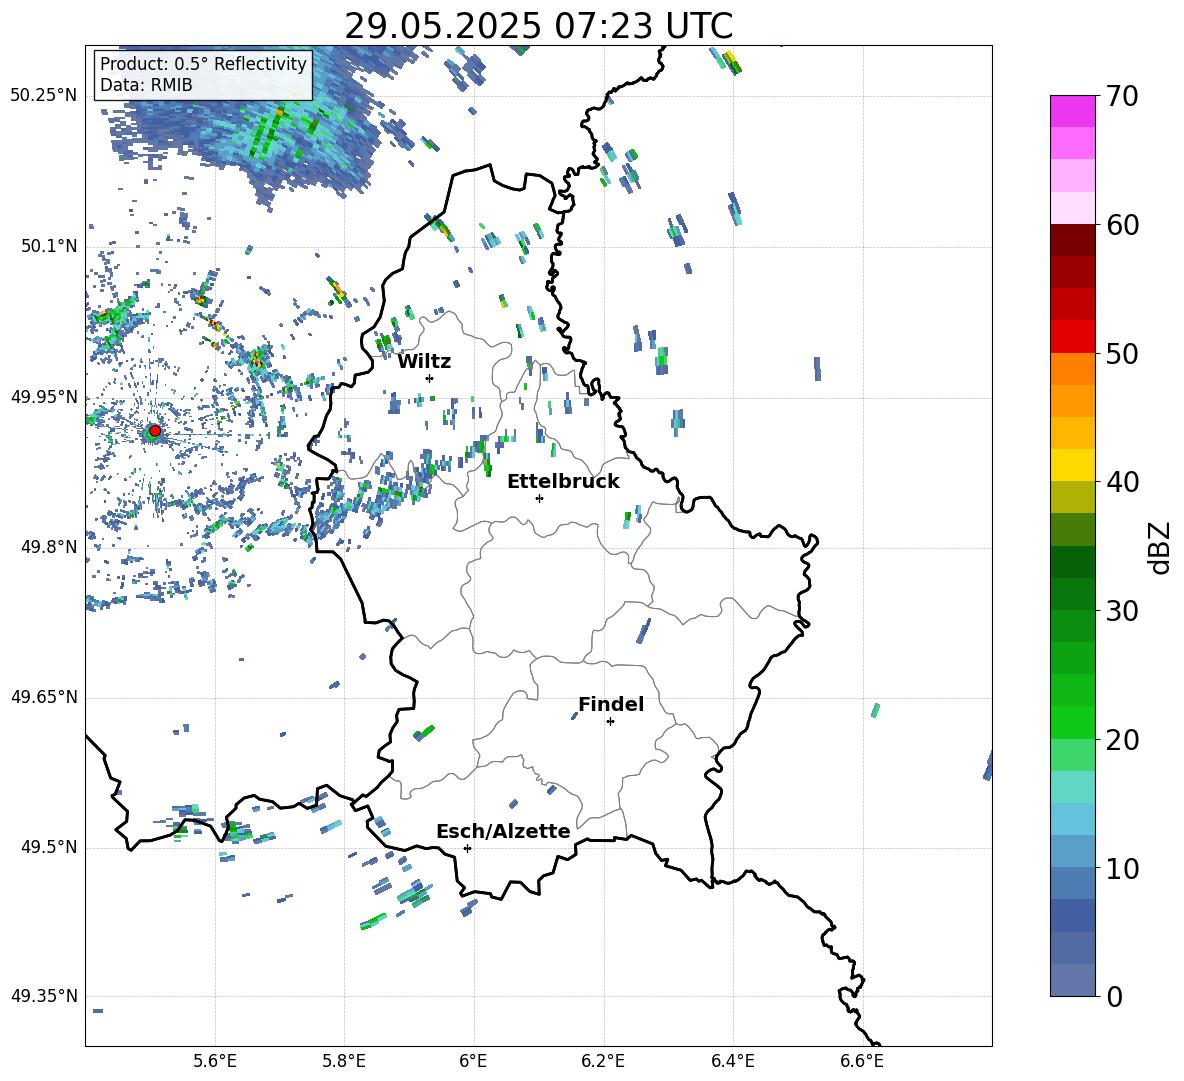This screenshot has width=1184, height=1081.
Task: Click the timestamp title 29.05.2025 07:23 UTC
Action: click(539, 26)
